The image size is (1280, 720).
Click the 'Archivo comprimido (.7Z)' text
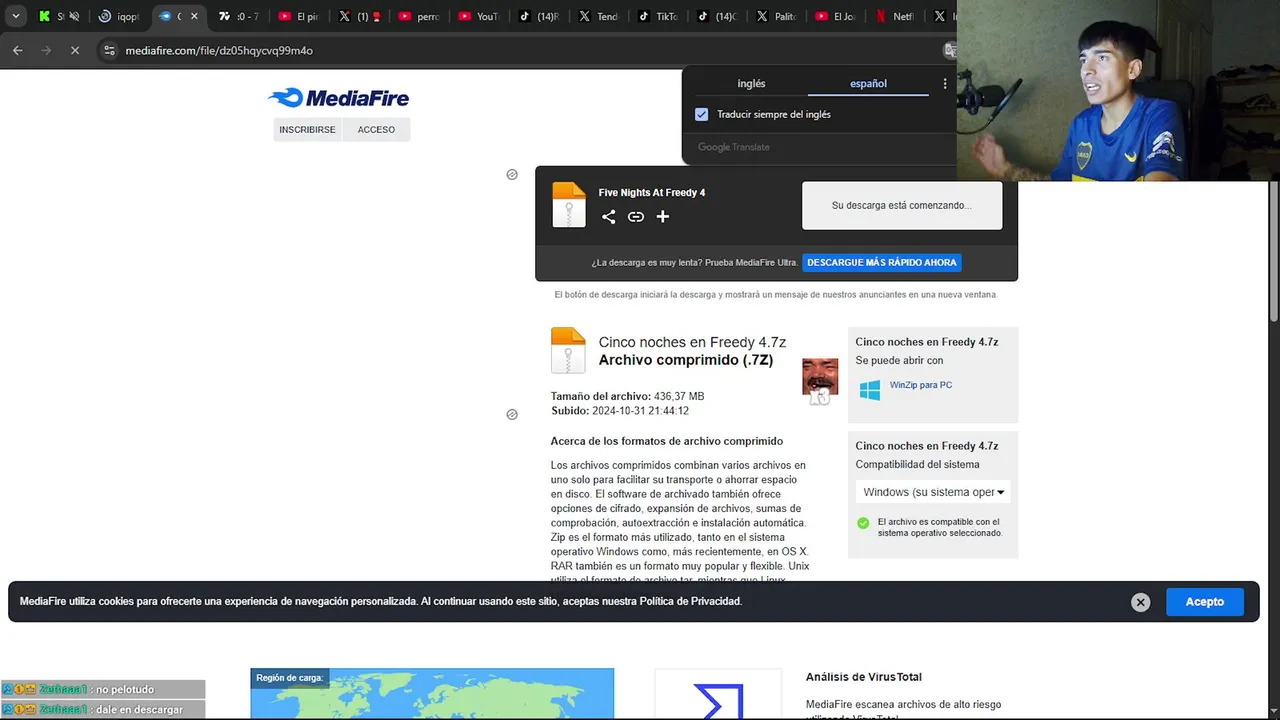[686, 360]
